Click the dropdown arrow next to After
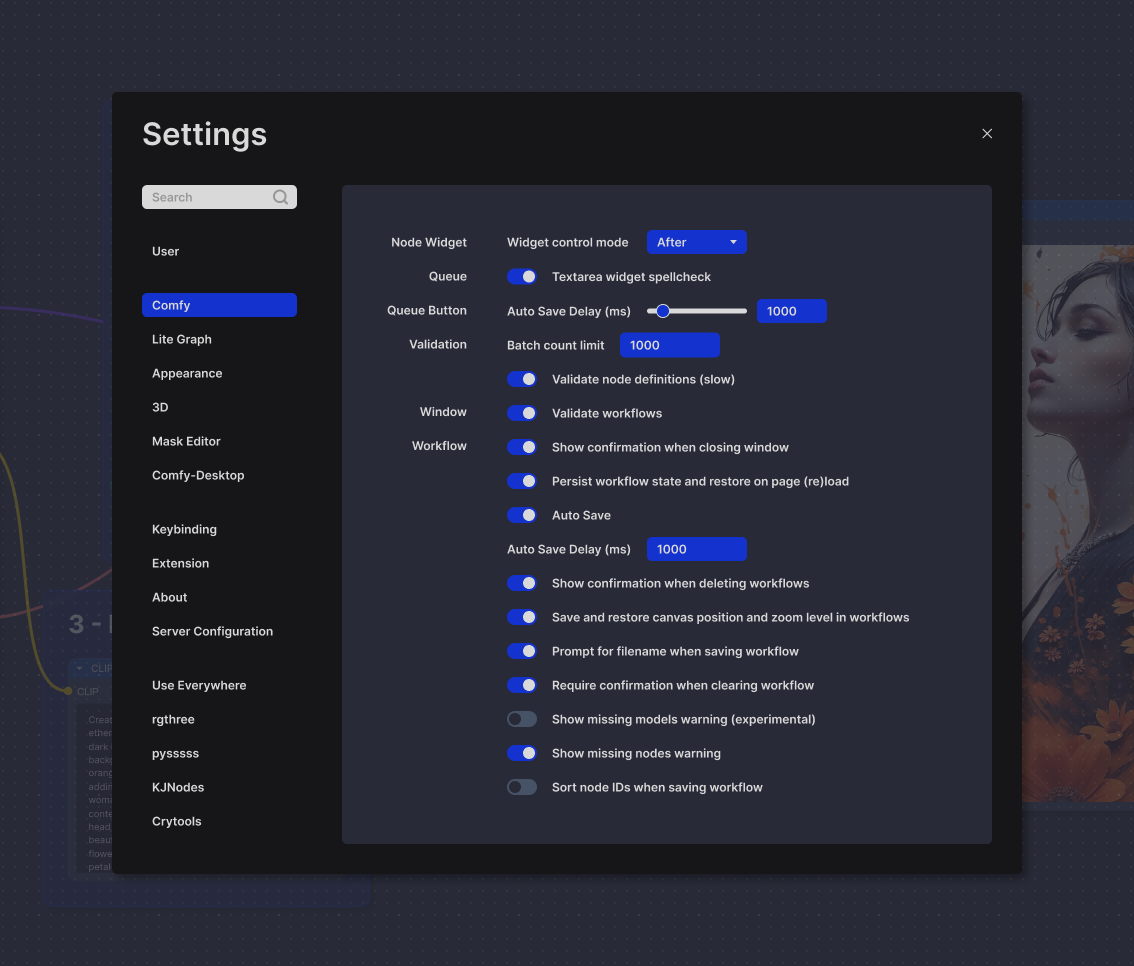The width and height of the screenshot is (1134, 966). (733, 242)
